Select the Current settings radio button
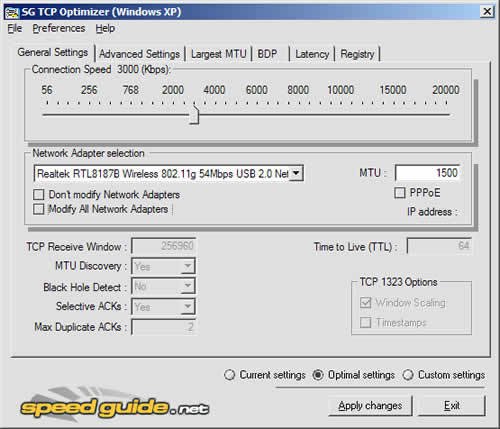 pyautogui.click(x=229, y=375)
